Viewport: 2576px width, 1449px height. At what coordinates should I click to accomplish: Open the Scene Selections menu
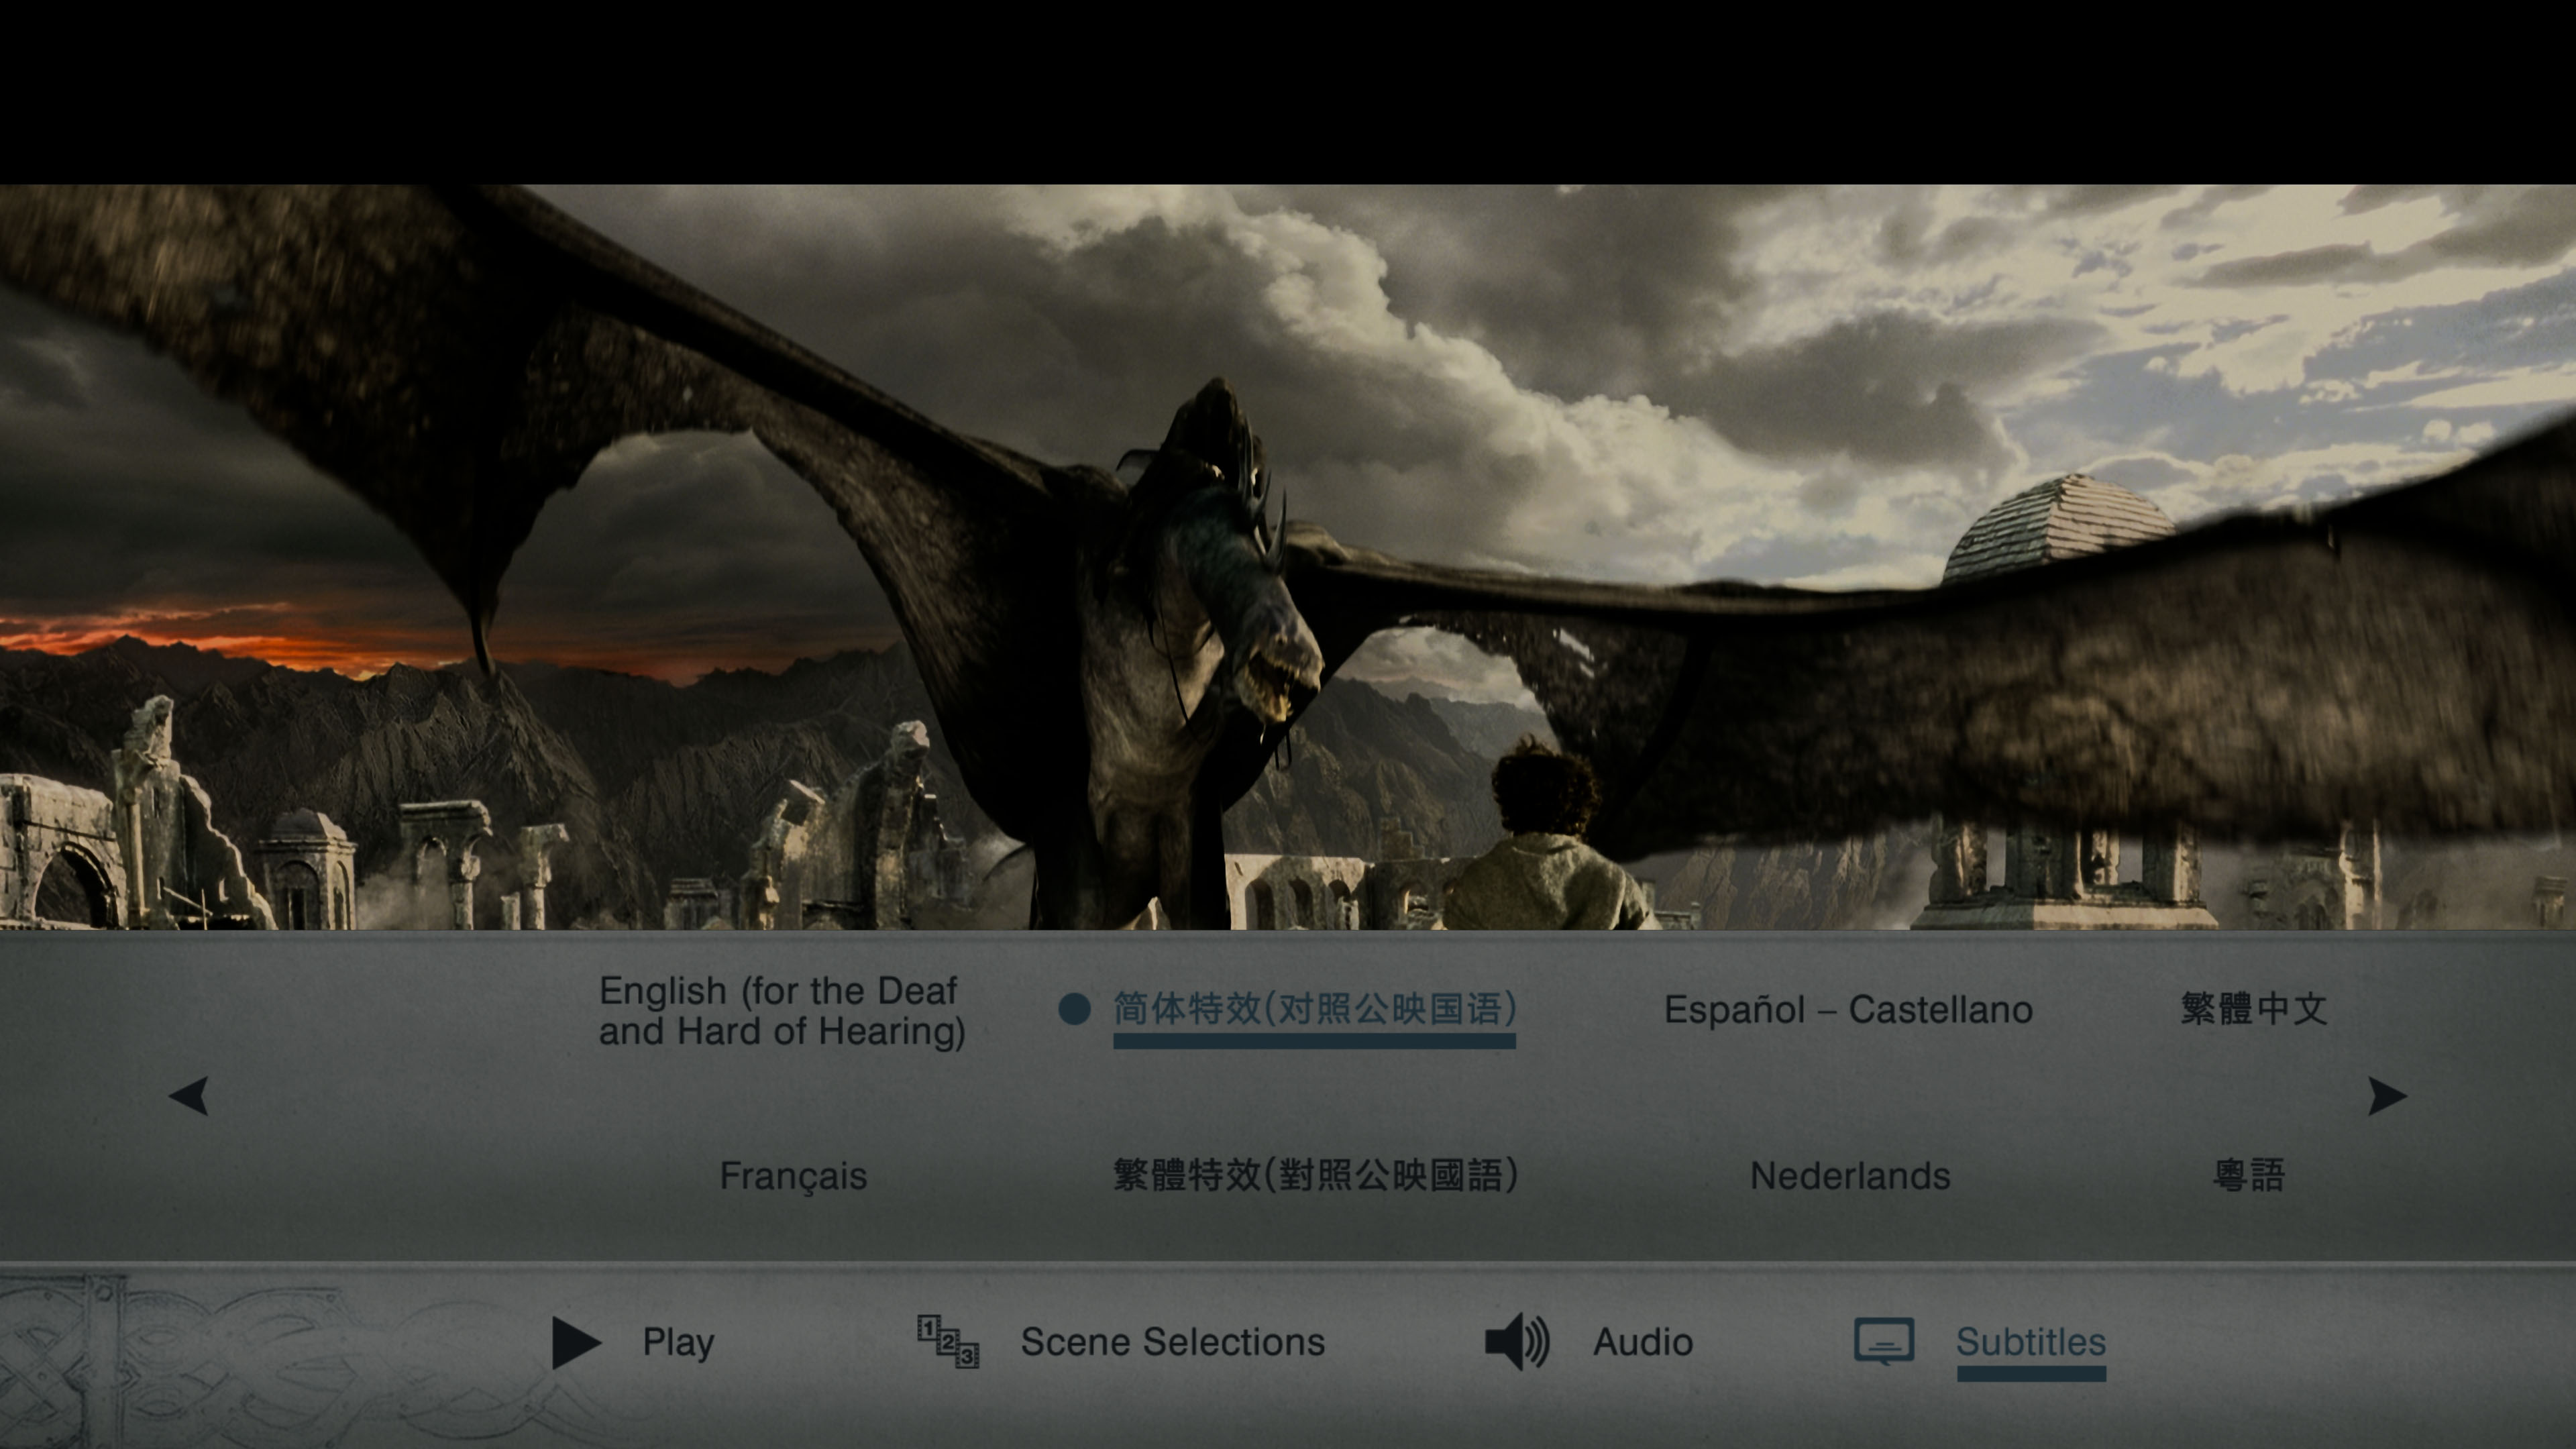[1172, 1342]
